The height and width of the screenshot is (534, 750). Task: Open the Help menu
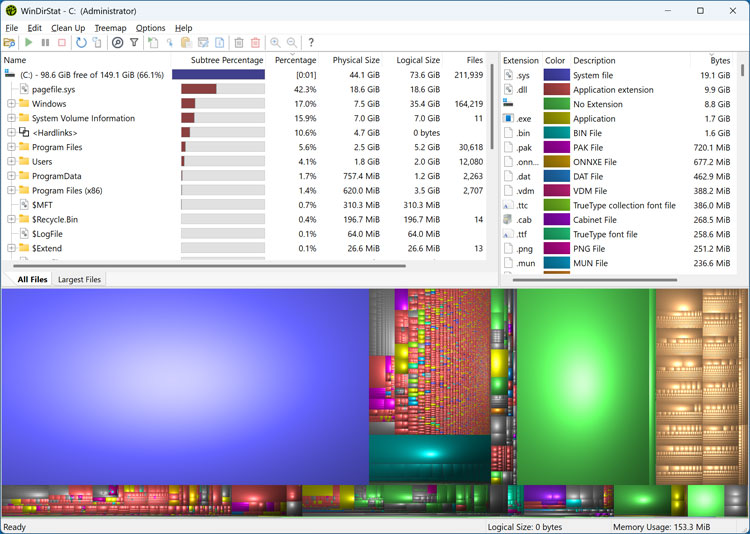(183, 28)
